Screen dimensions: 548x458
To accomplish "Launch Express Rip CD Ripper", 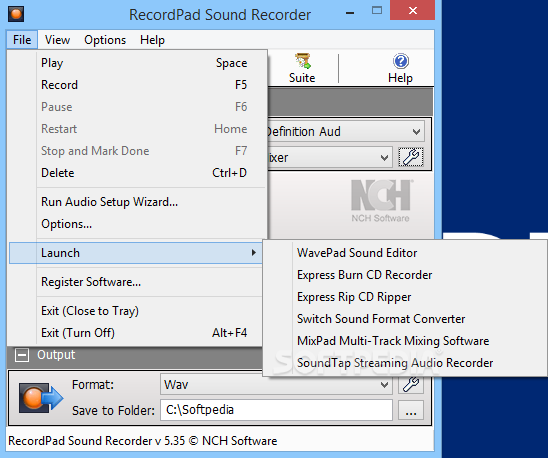I will (x=405, y=297).
